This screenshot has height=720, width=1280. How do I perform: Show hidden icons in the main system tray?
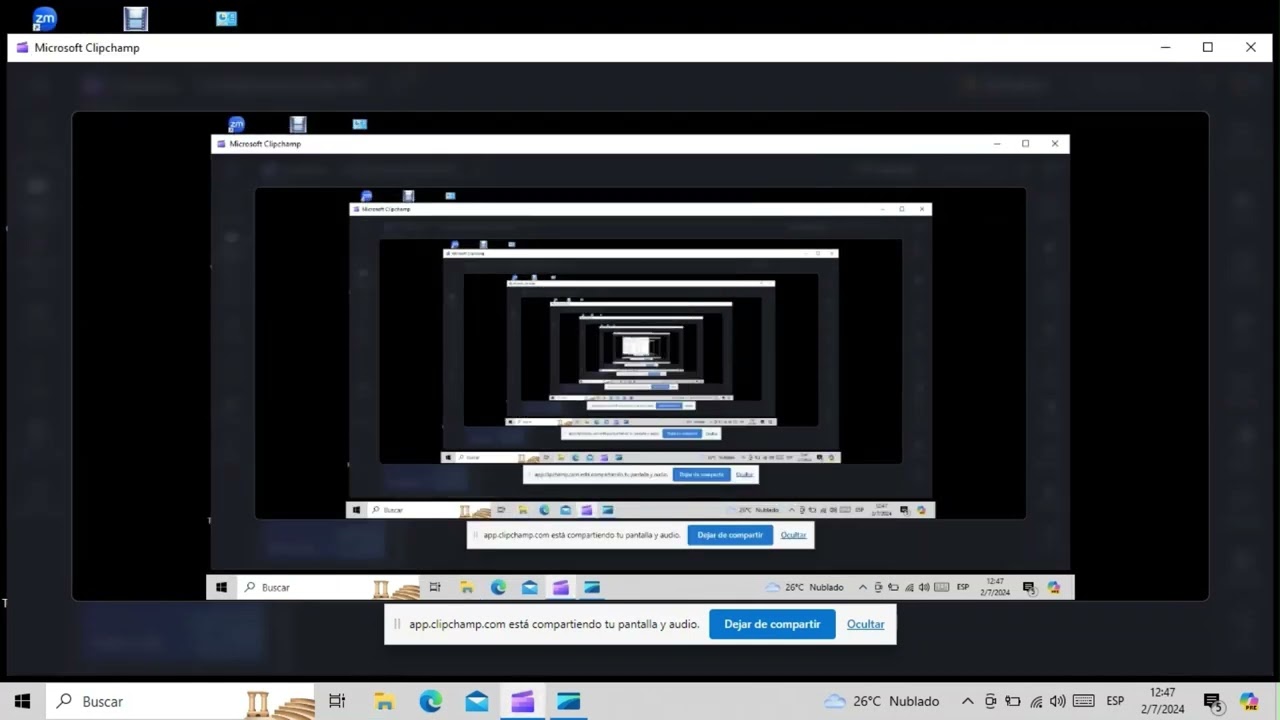[x=967, y=701]
